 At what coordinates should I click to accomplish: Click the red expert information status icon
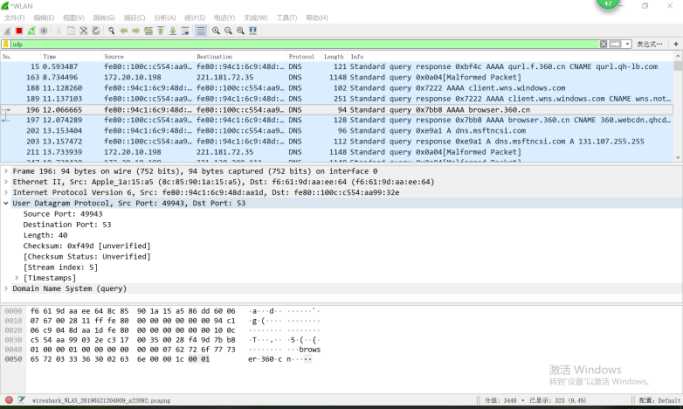click(x=9, y=400)
